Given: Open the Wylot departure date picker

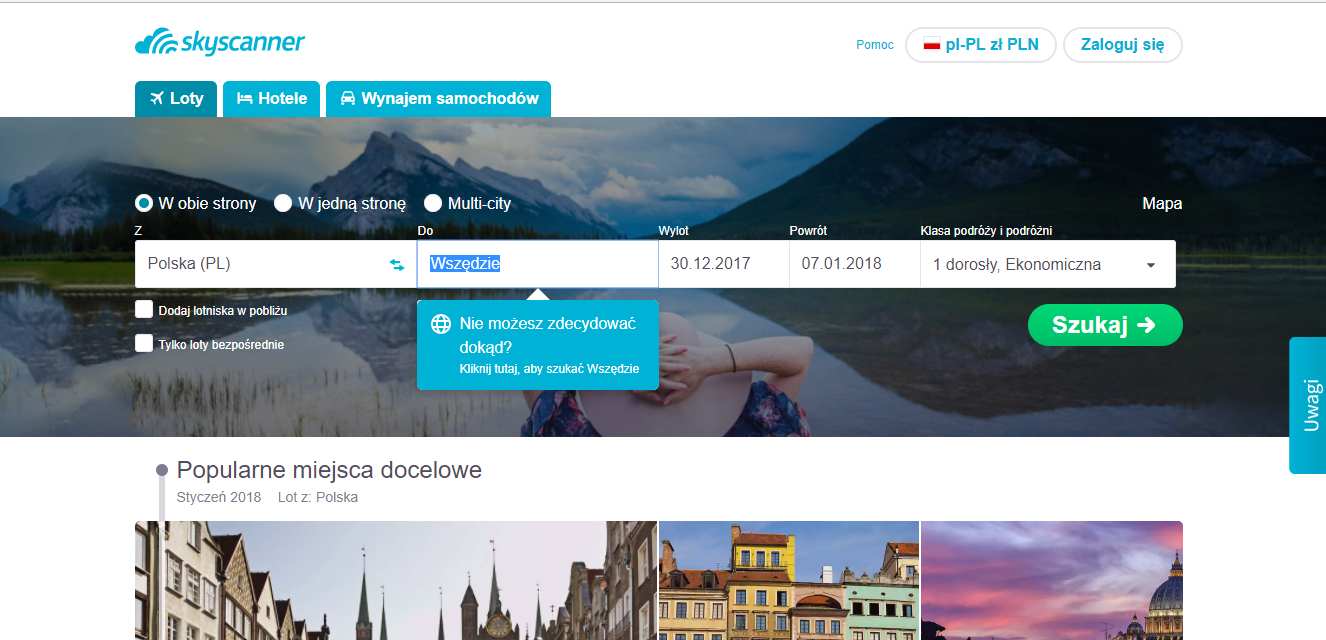Looking at the screenshot, I should pyautogui.click(x=723, y=264).
